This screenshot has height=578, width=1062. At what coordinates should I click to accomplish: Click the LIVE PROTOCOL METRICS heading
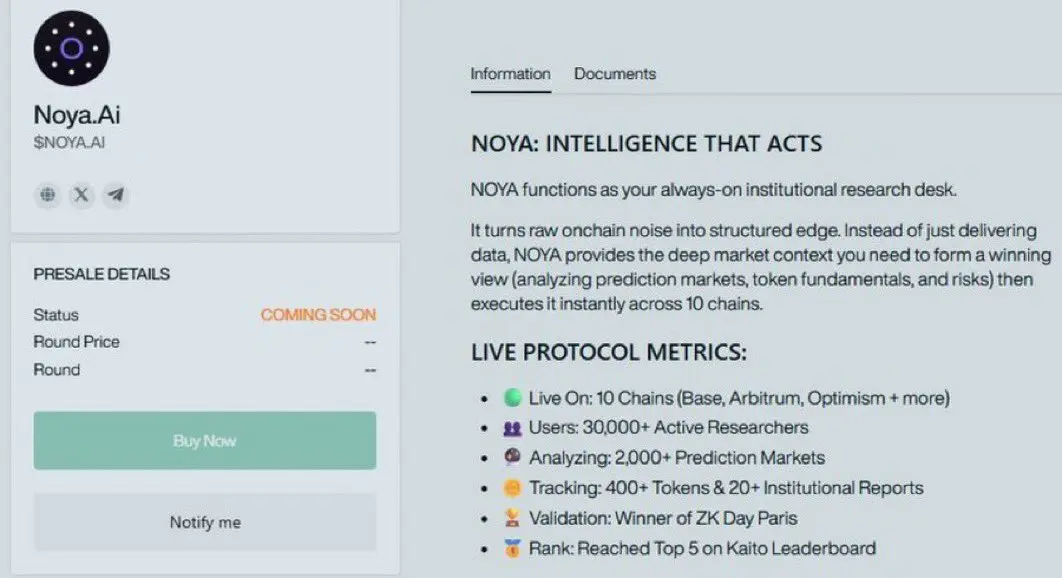pyautogui.click(x=609, y=353)
